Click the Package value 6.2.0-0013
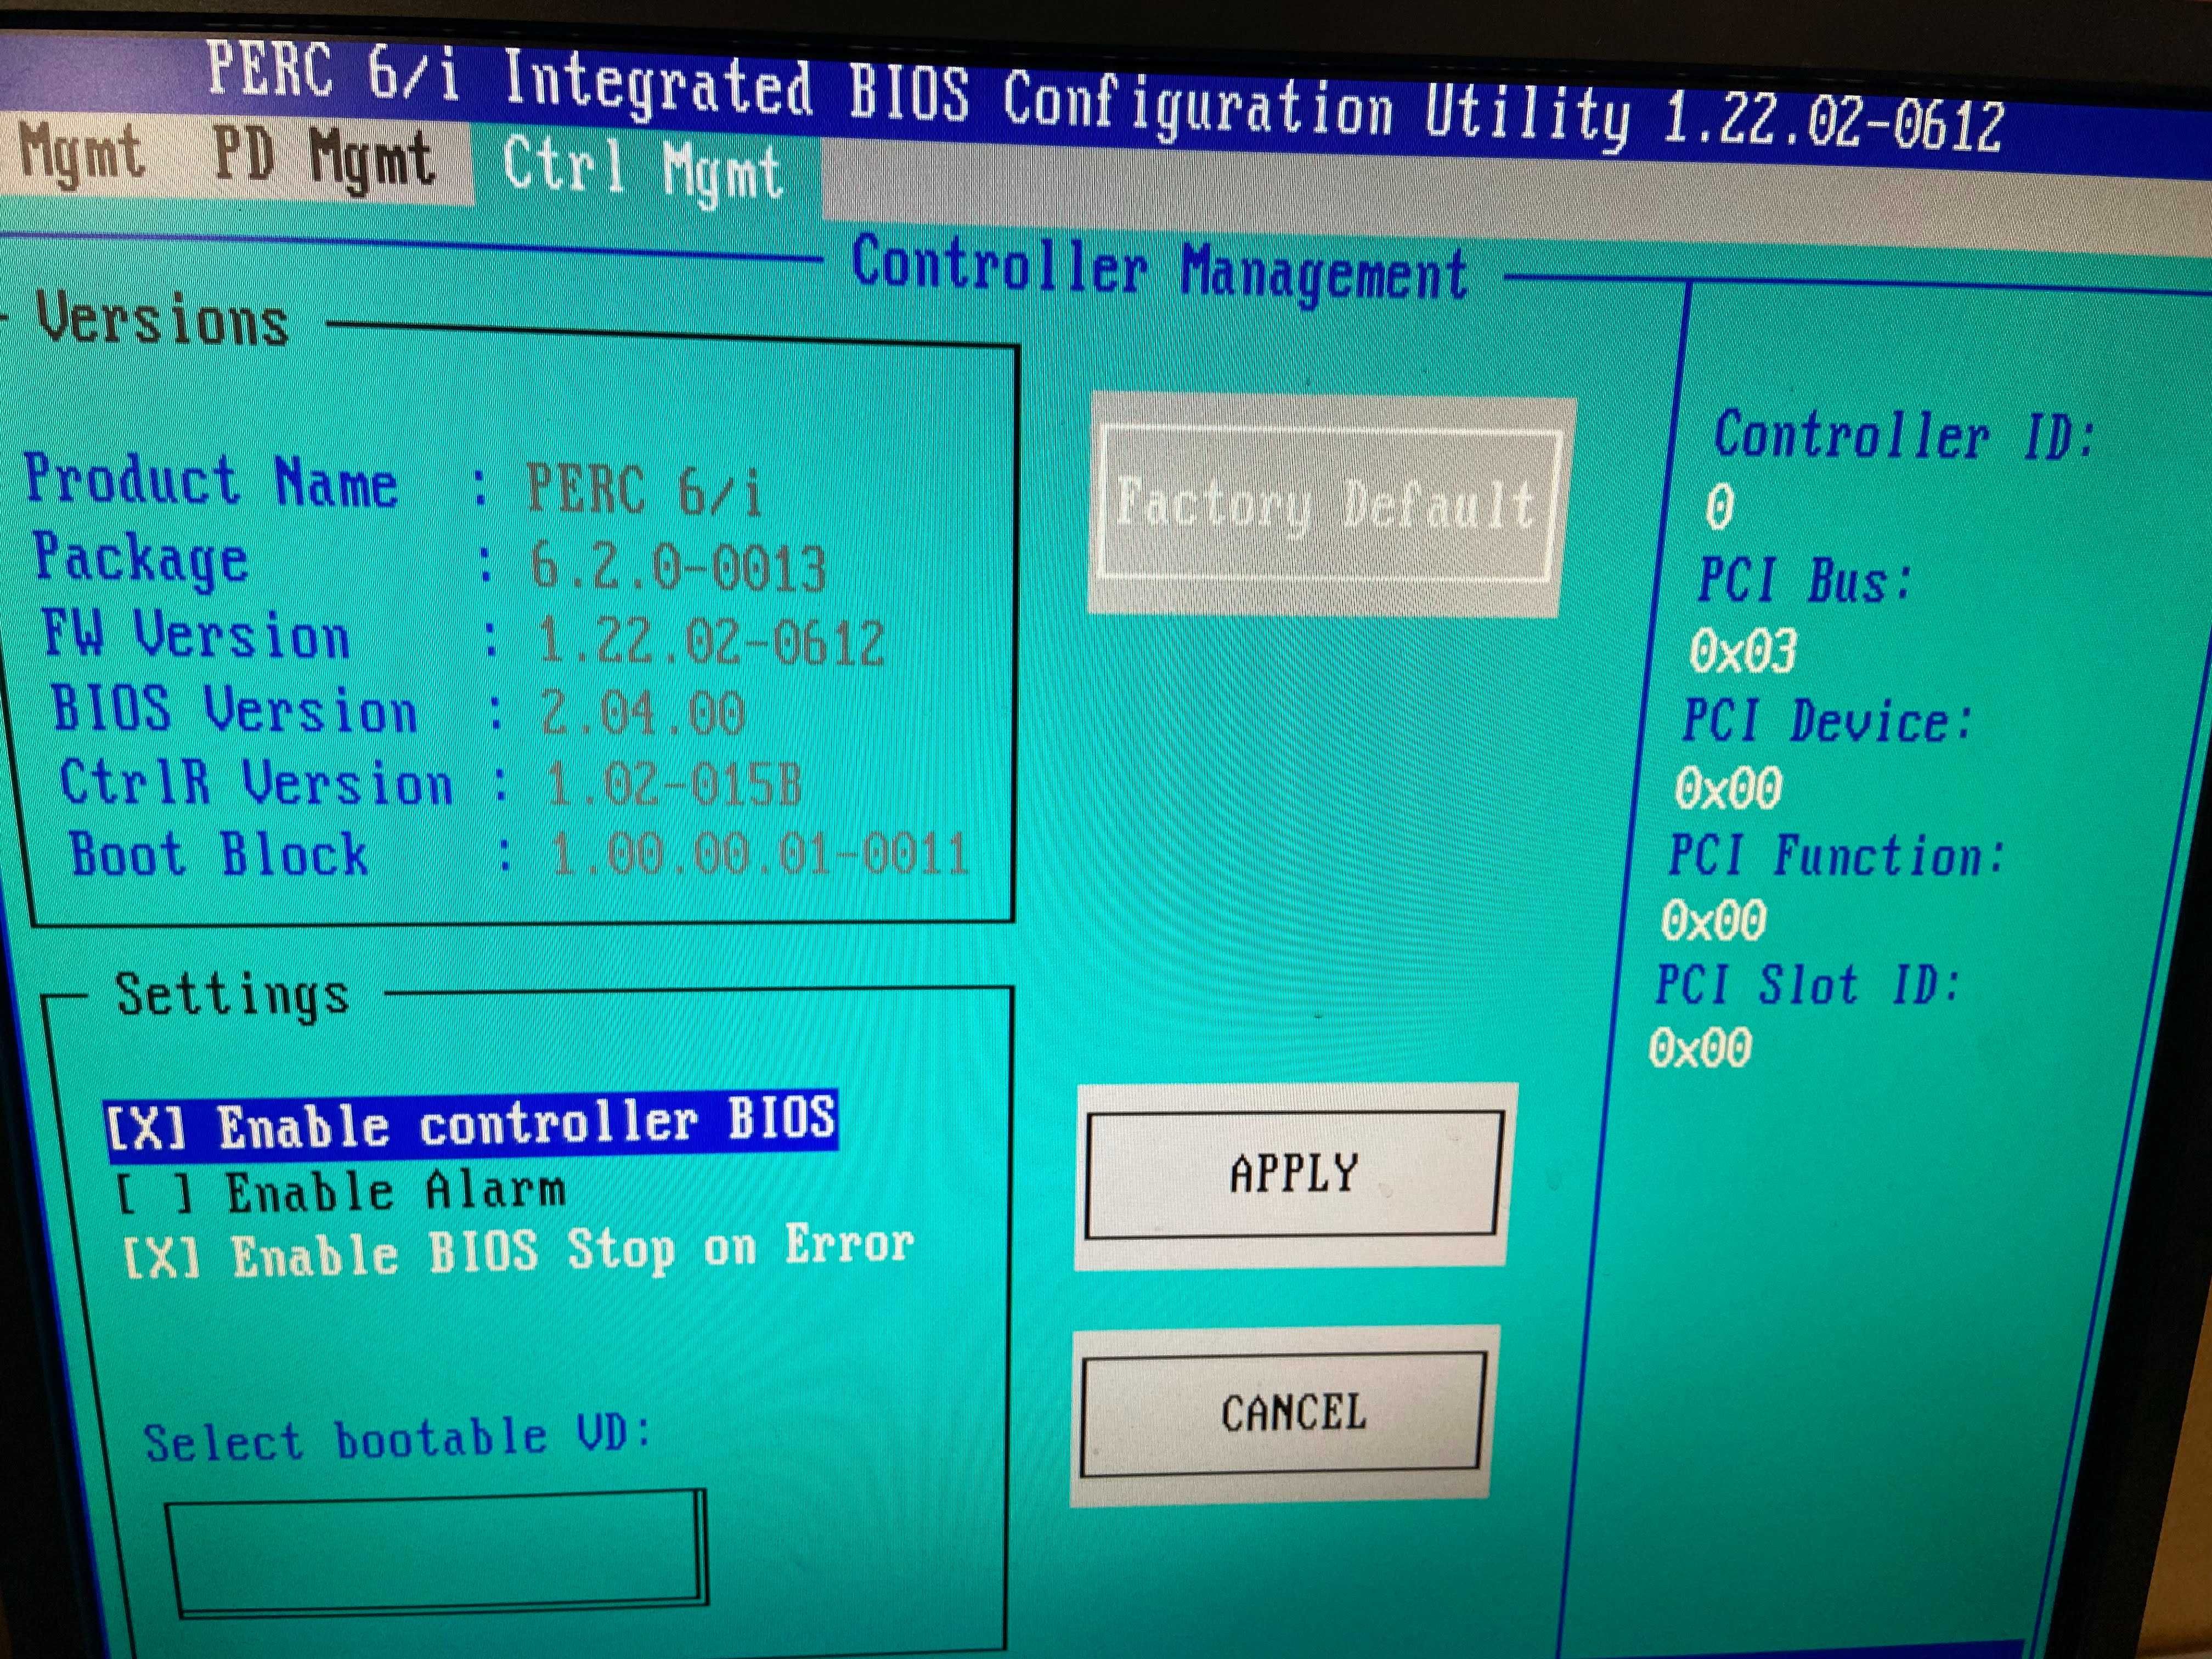 [678, 567]
